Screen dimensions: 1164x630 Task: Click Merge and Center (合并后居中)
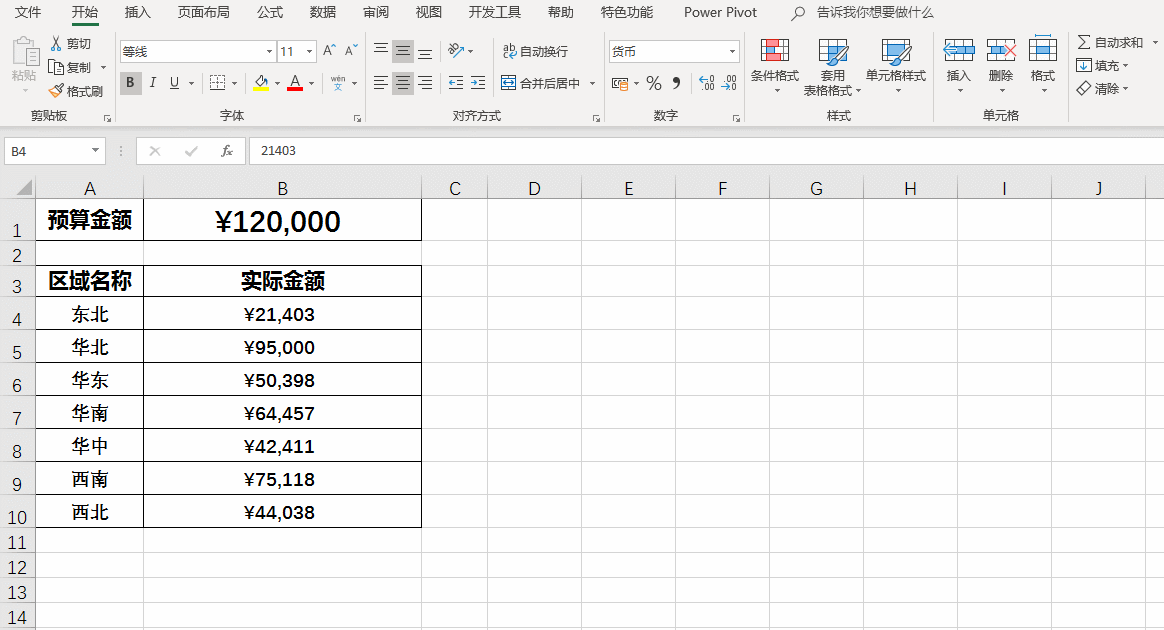pos(540,83)
